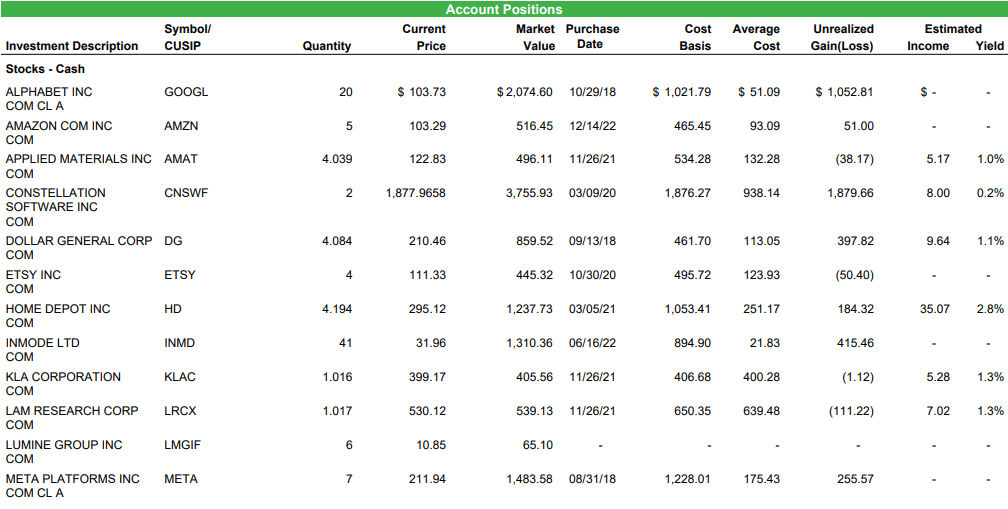
Task: Select the Purchase Date column header
Action: (x=592, y=37)
